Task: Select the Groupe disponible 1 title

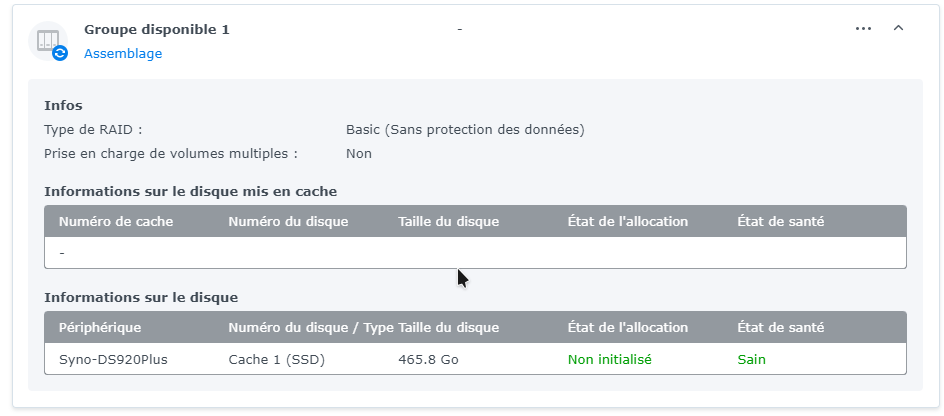Action: (157, 30)
